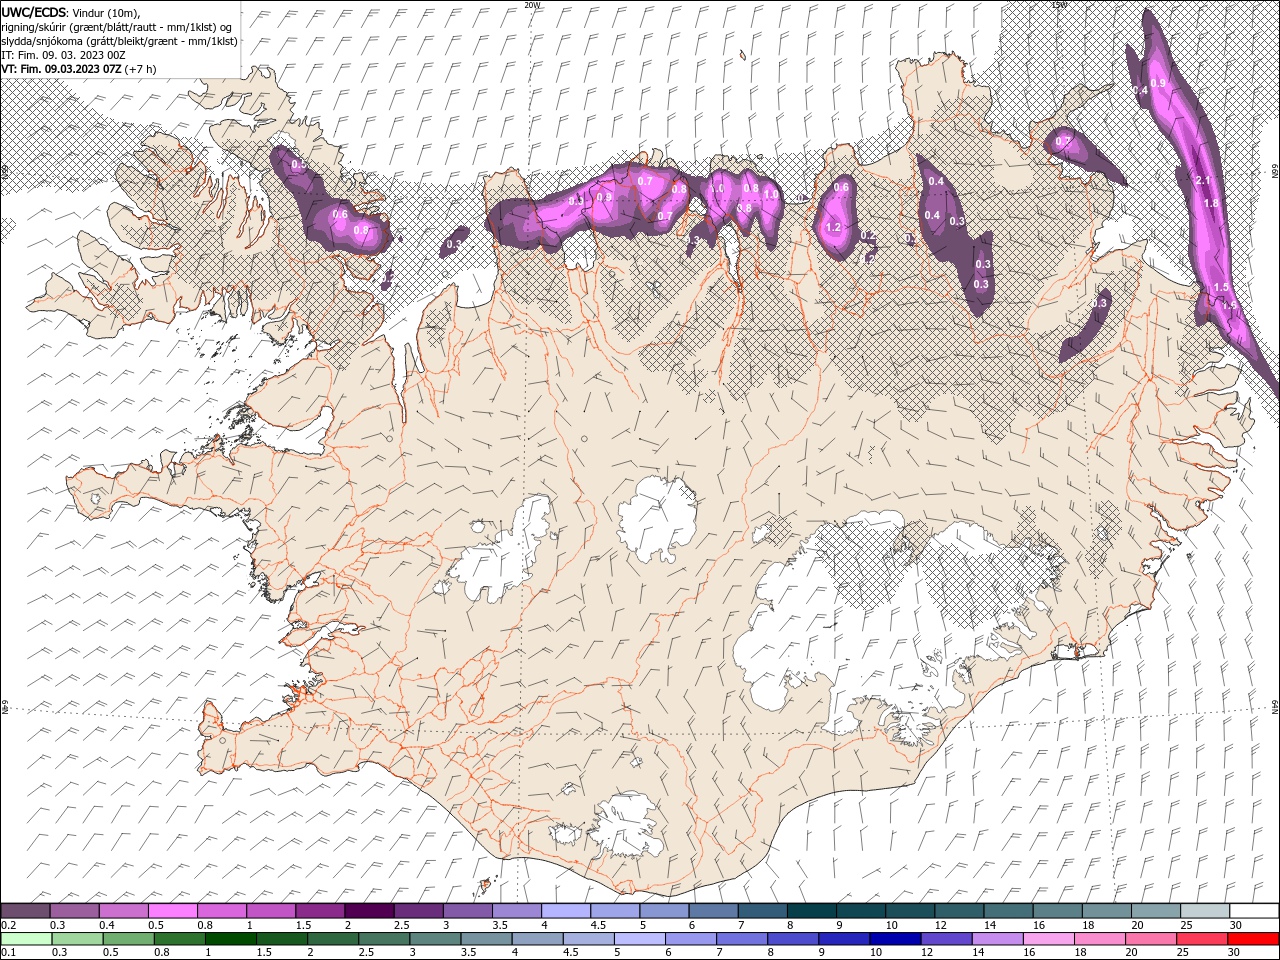Pick the dark green rain swatch between 1 and 1.5

click(230, 939)
